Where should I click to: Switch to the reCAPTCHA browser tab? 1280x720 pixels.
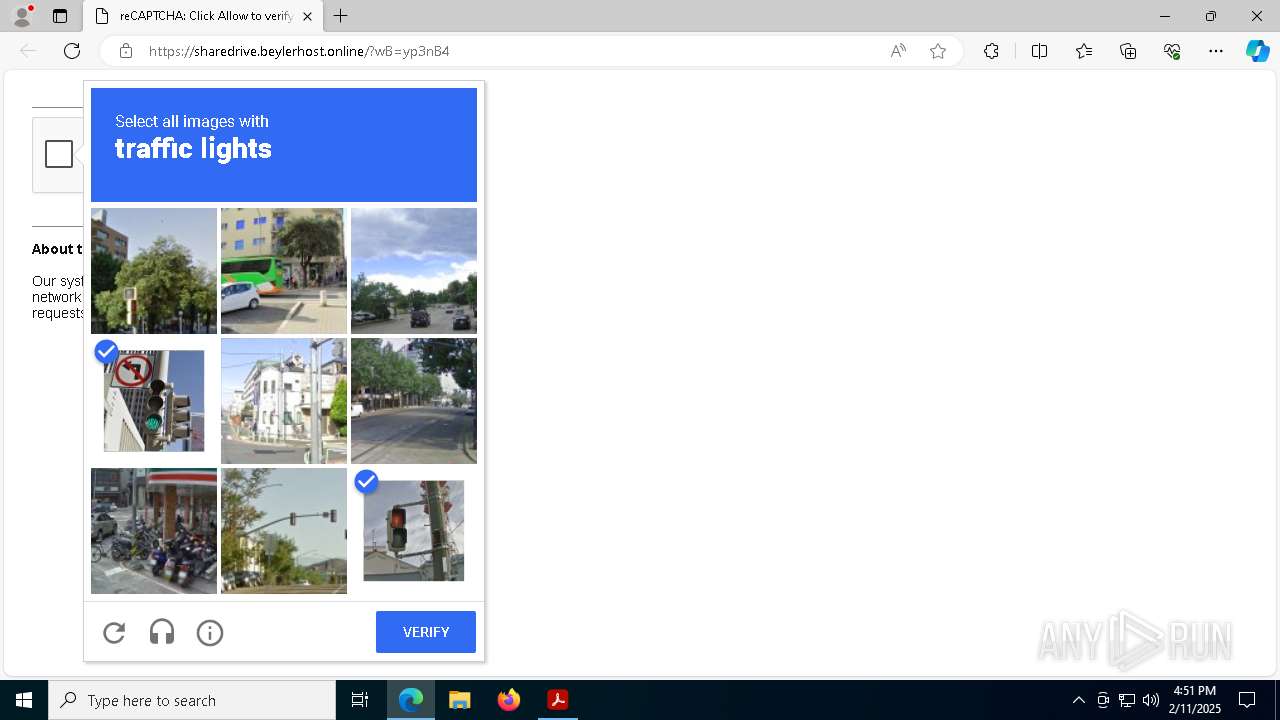tap(204, 16)
